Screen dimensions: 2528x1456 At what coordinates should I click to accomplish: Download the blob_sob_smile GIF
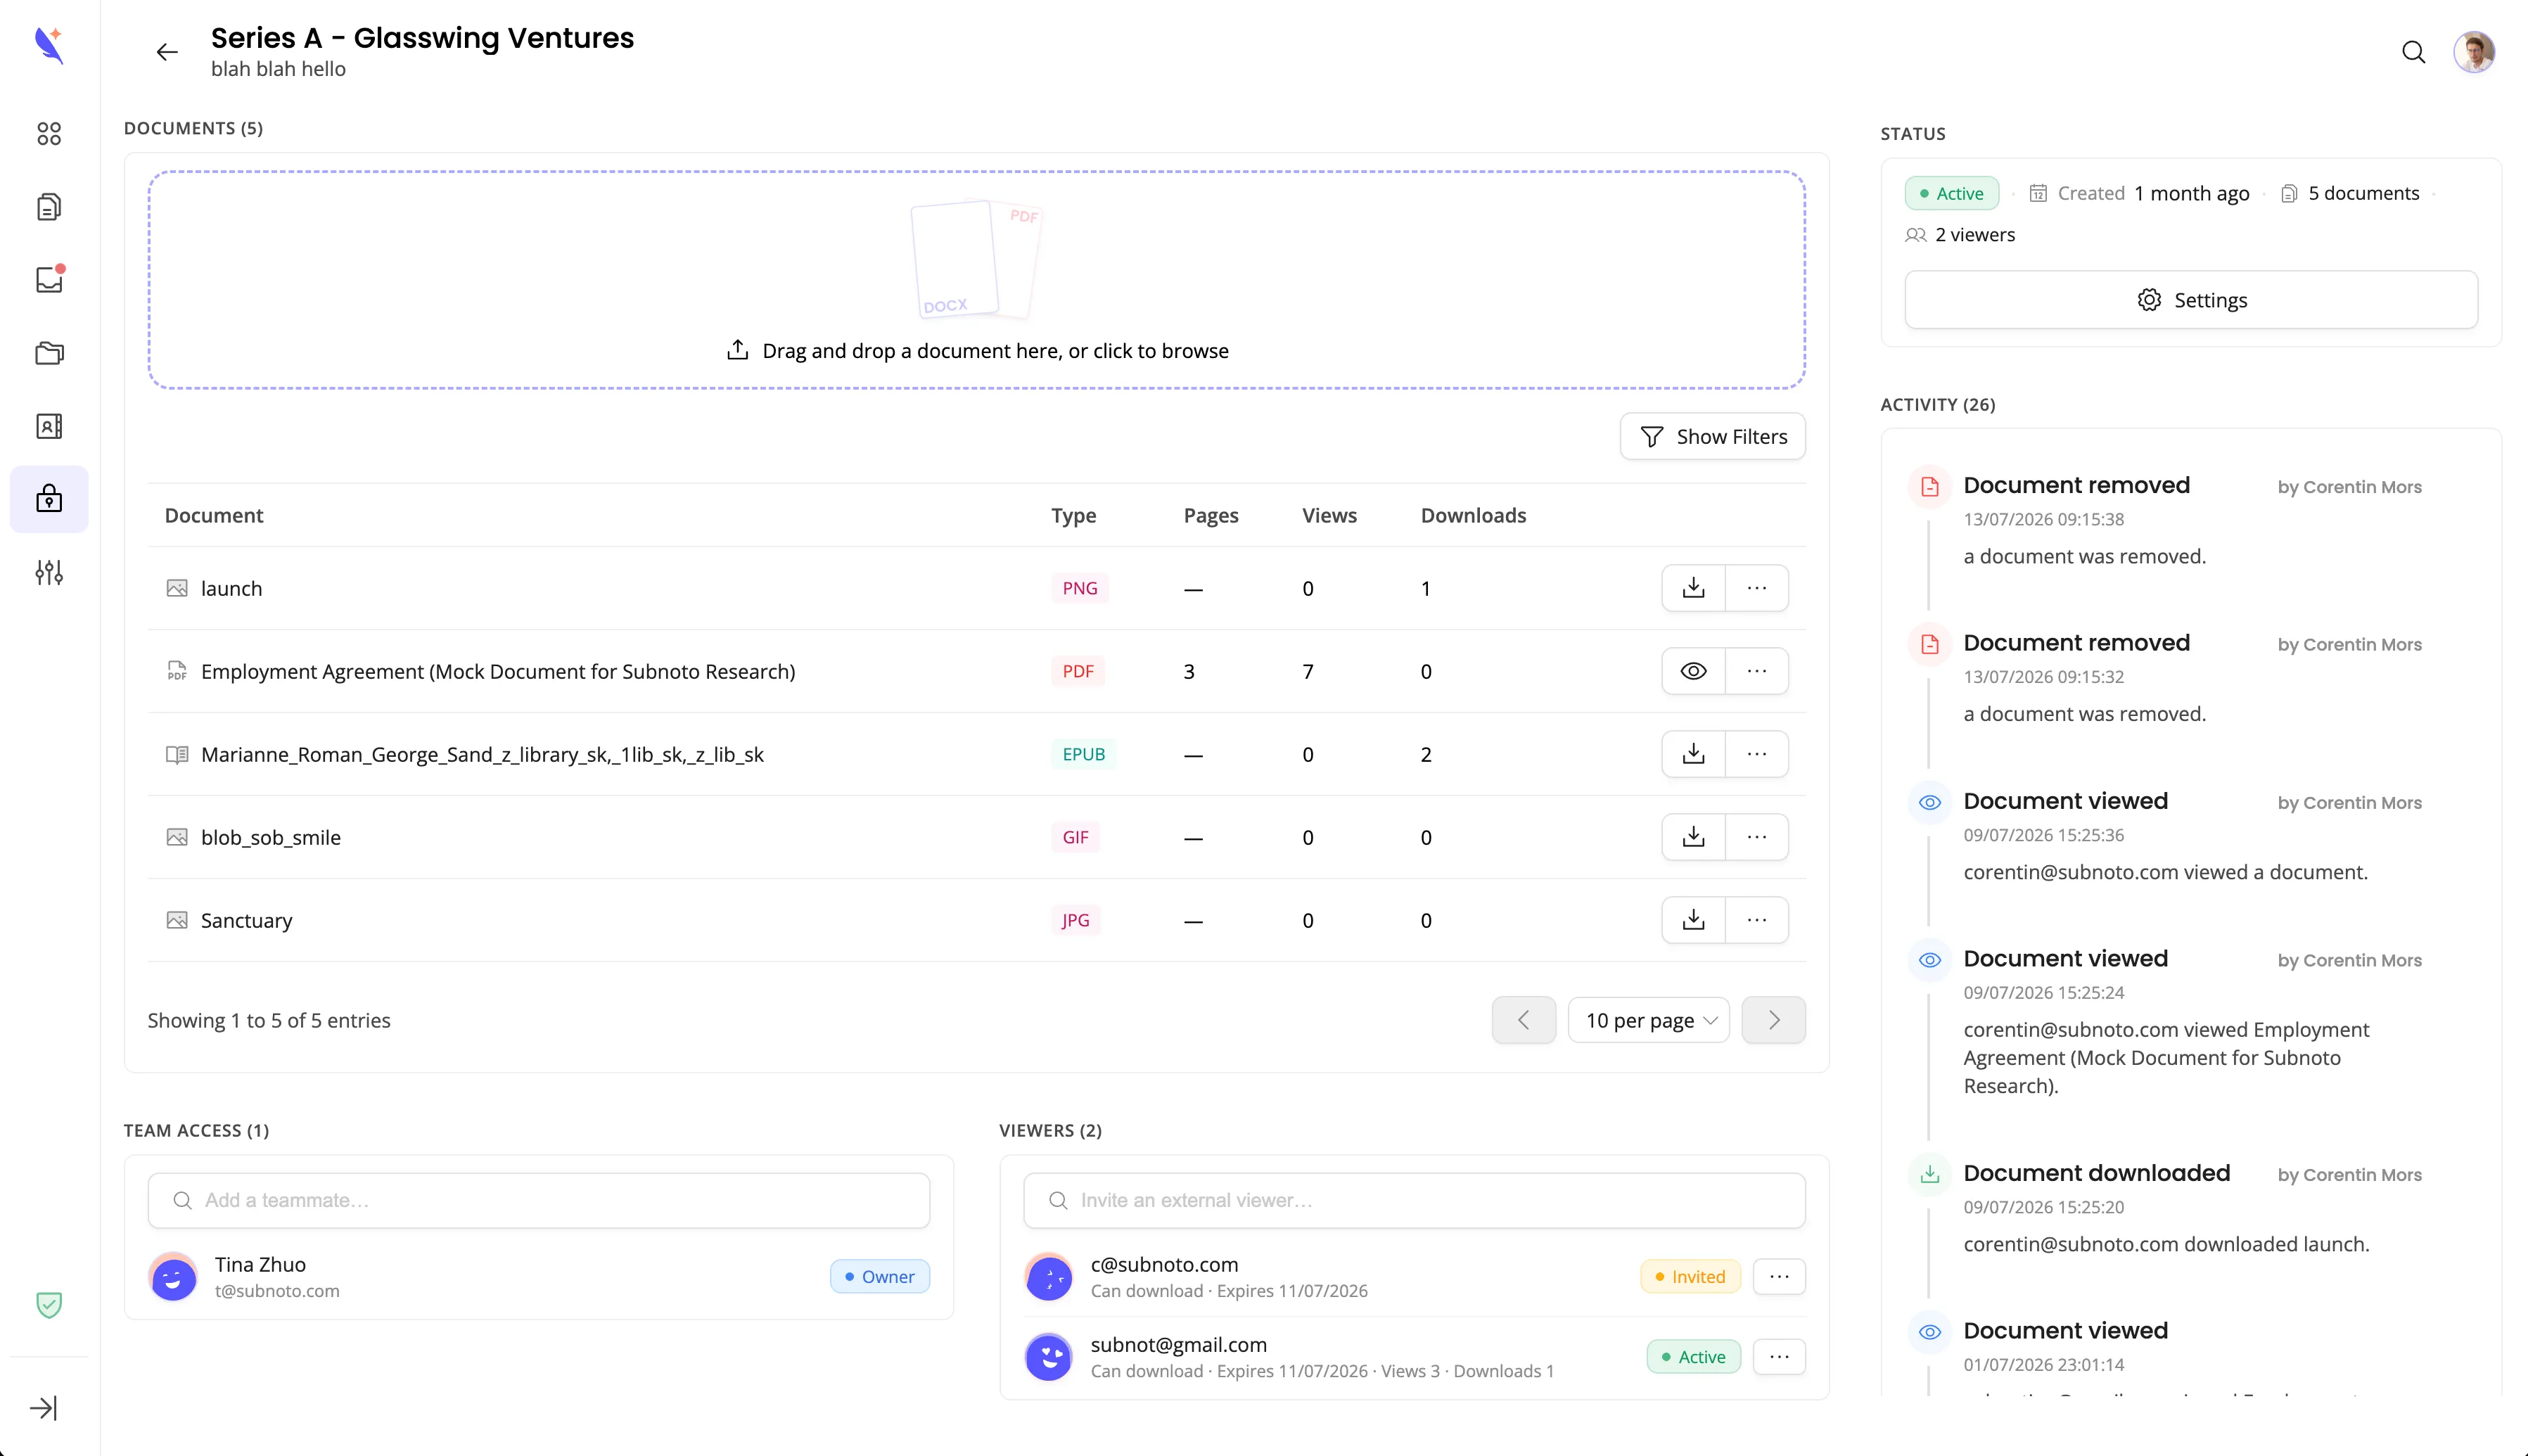[x=1693, y=837]
